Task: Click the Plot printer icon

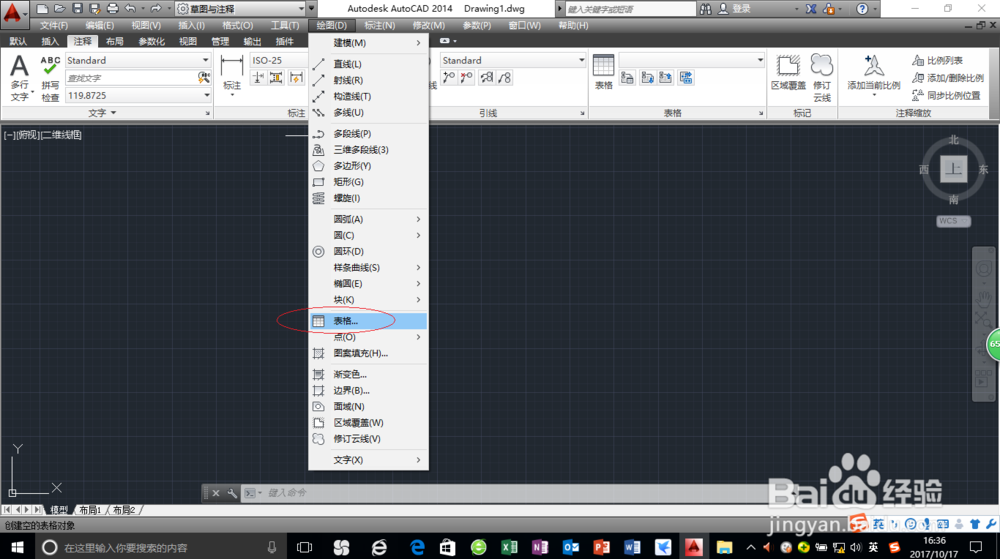Action: (113, 9)
